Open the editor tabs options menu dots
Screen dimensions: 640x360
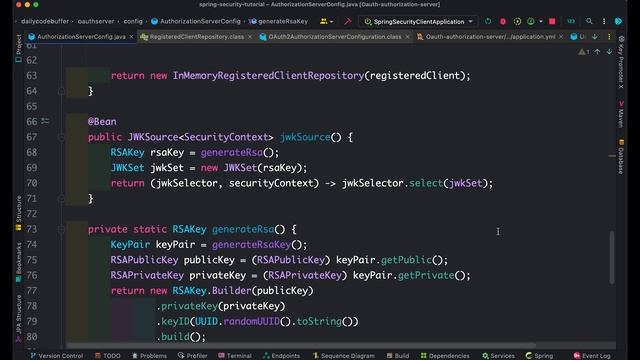pyautogui.click(x=609, y=37)
